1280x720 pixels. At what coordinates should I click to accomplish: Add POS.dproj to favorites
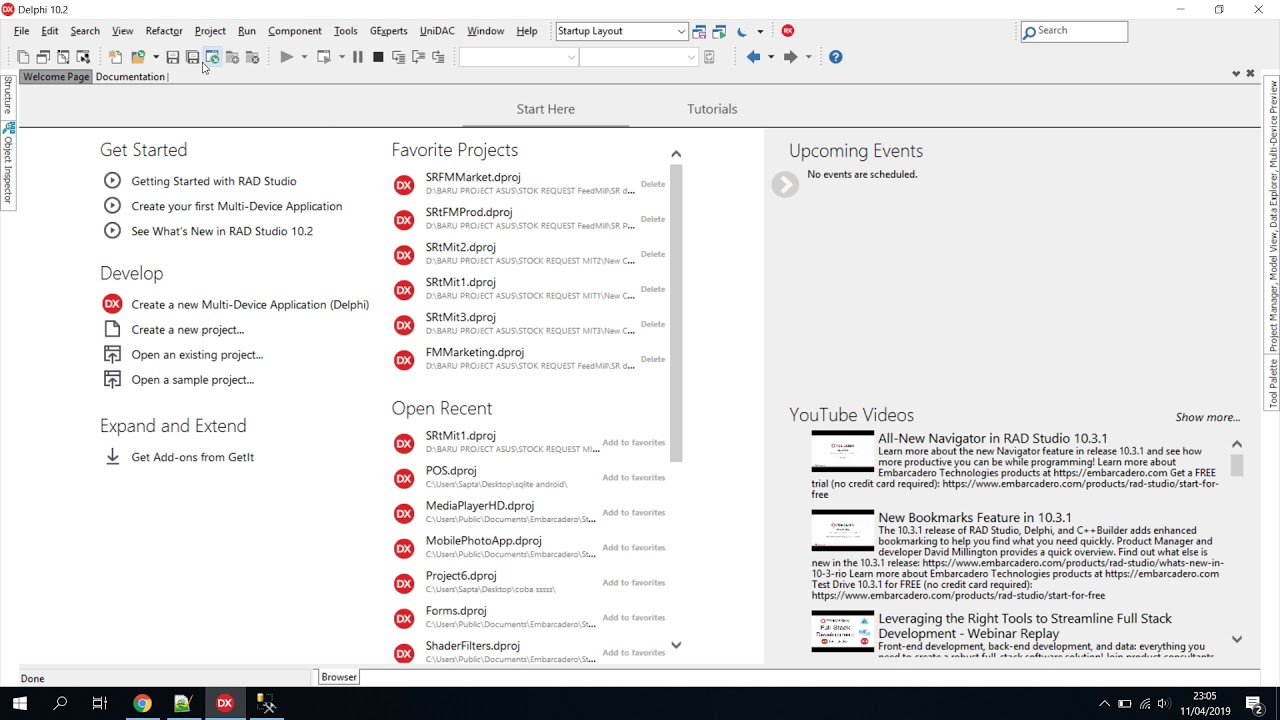tap(633, 477)
